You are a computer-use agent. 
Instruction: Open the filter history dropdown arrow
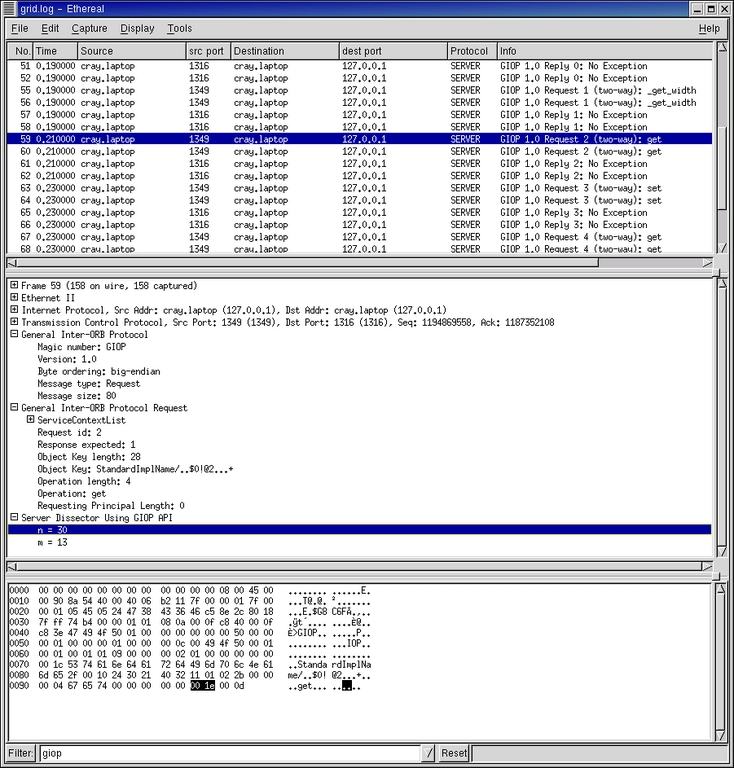click(x=428, y=753)
